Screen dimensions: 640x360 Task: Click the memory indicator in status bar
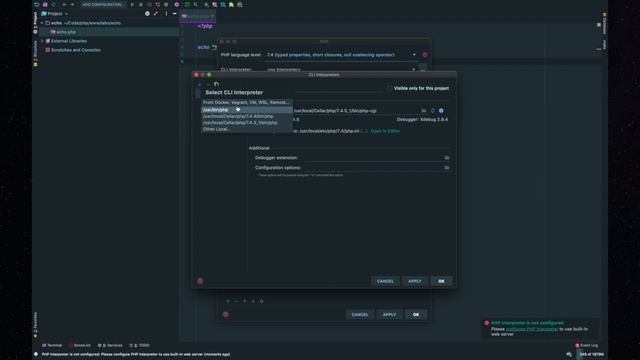click(591, 354)
